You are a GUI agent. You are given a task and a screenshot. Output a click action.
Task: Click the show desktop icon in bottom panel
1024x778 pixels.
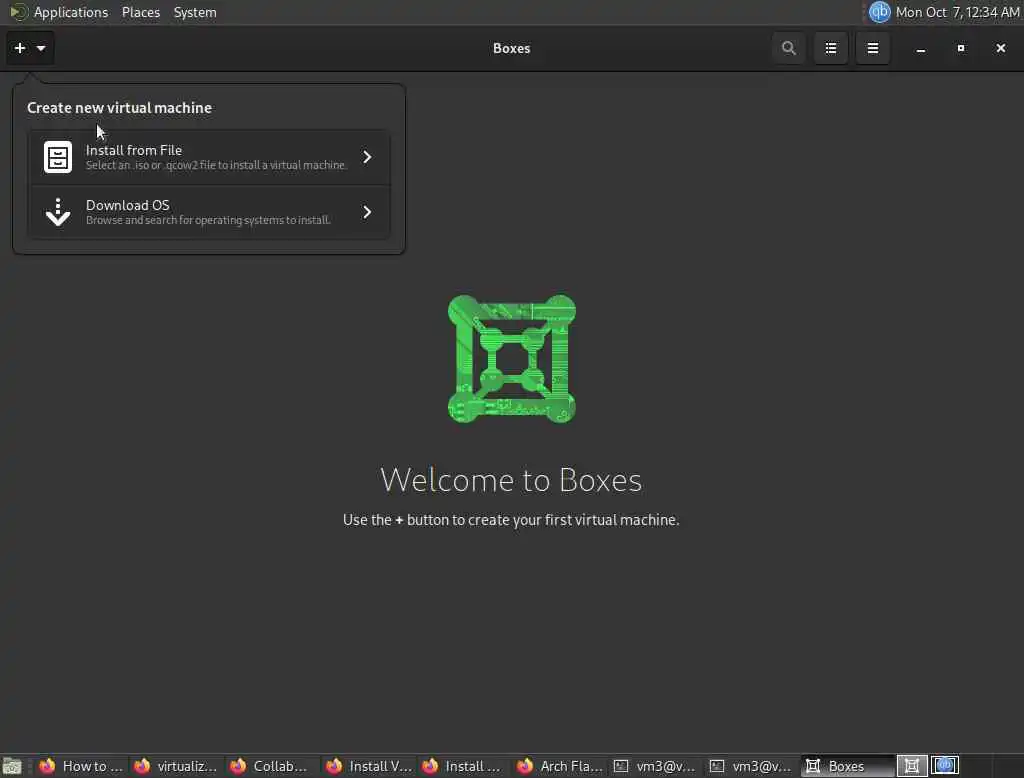[x=12, y=766]
